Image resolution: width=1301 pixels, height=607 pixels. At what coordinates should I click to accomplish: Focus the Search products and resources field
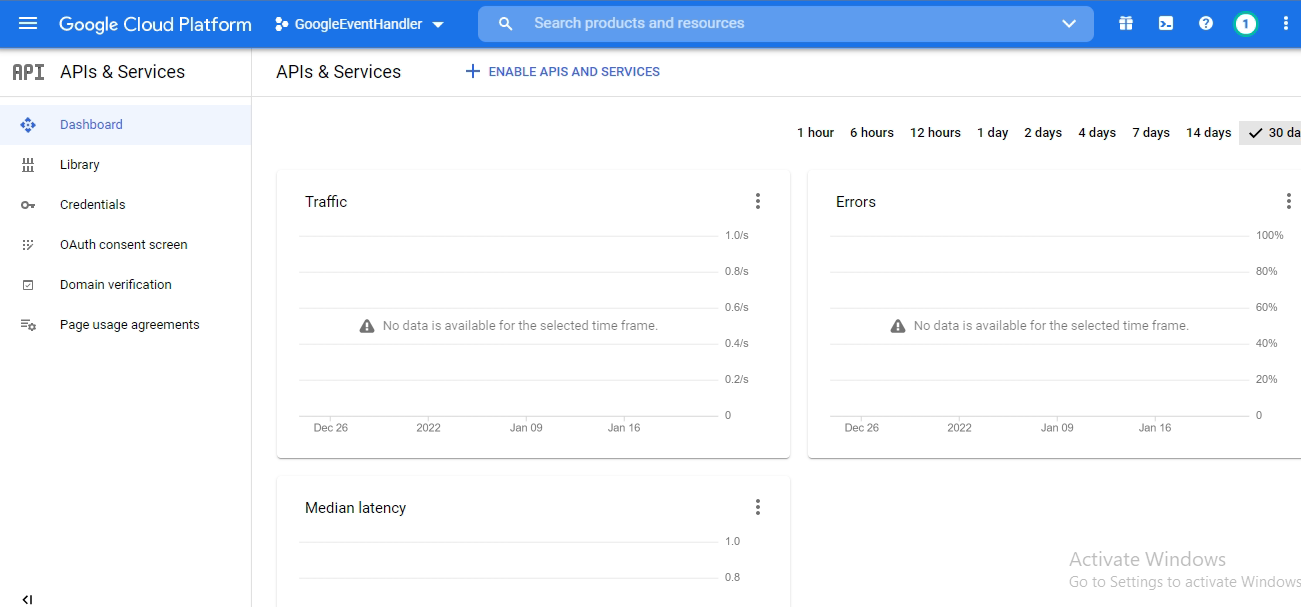coord(785,23)
